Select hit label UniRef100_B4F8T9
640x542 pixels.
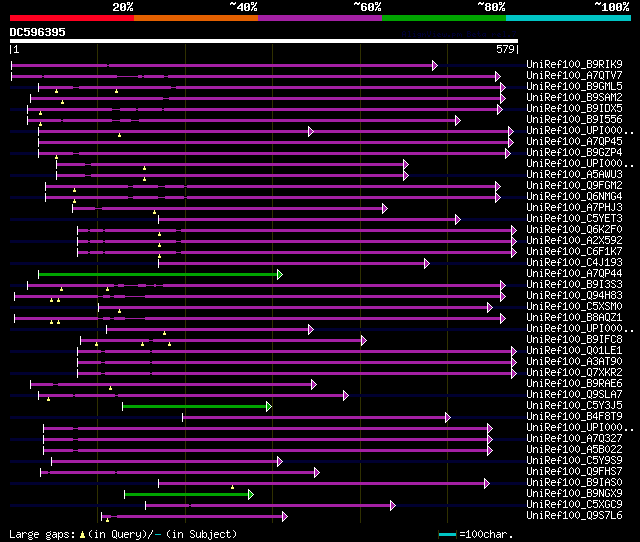pos(574,417)
